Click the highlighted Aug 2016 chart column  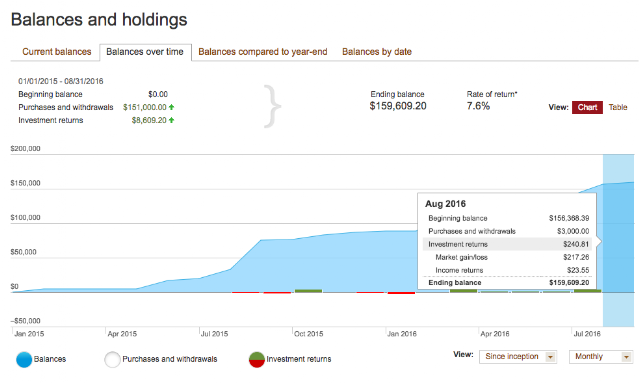619,240
